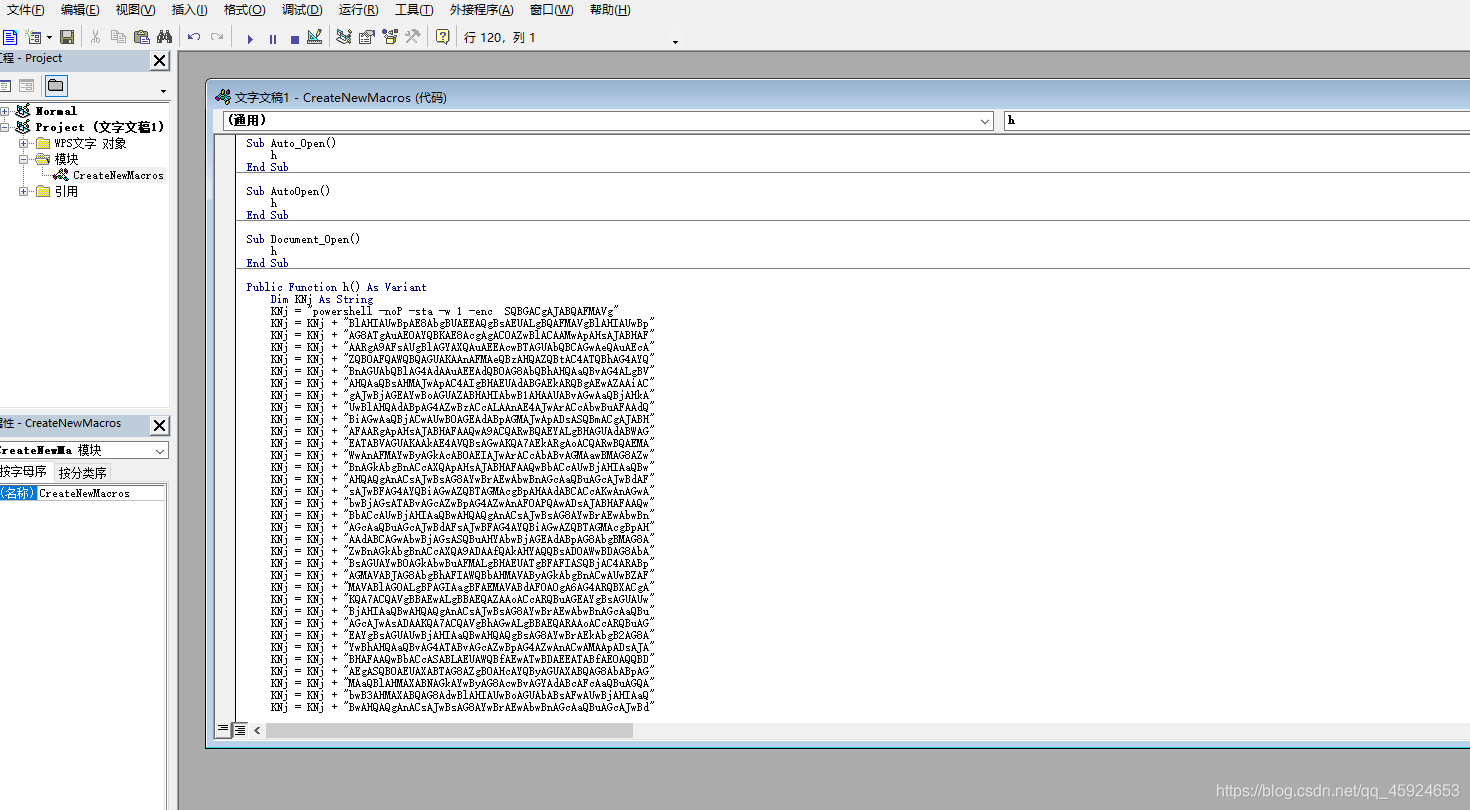Screen dimensions: 1470x810
Task: Open Project Explorer icon in toolbar
Action: click(344, 37)
